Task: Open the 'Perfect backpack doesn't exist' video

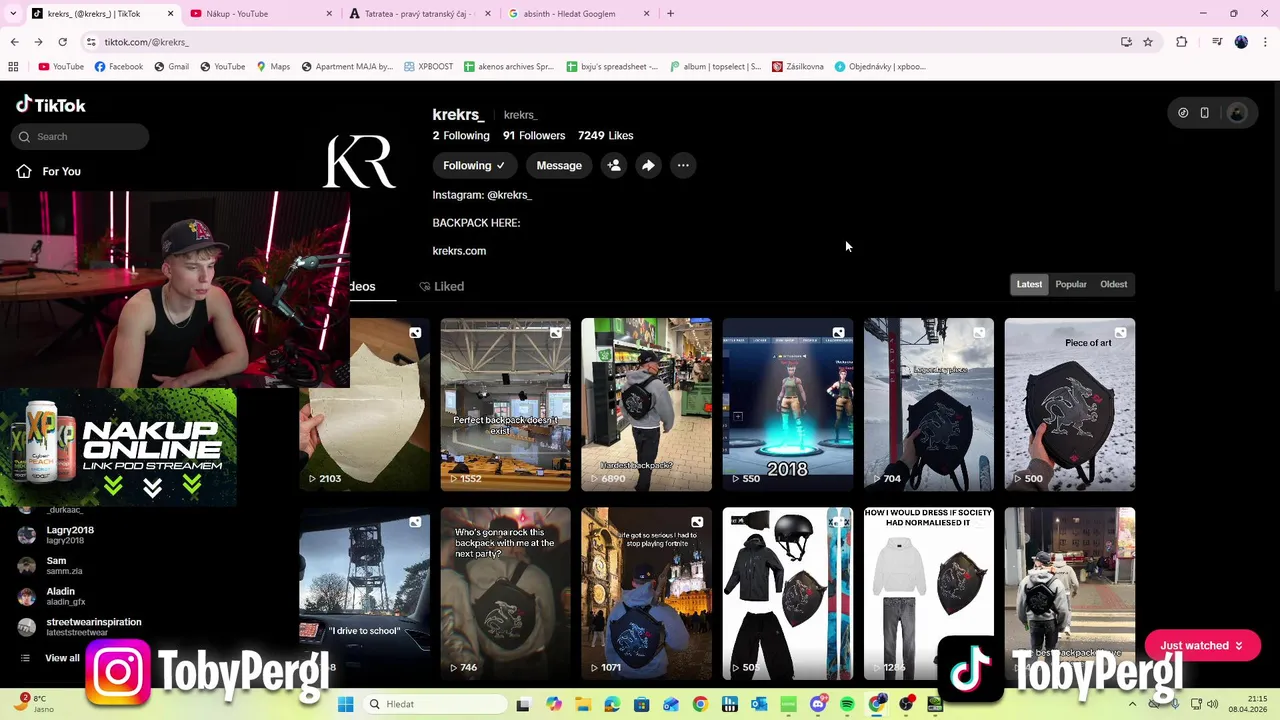Action: click(506, 404)
